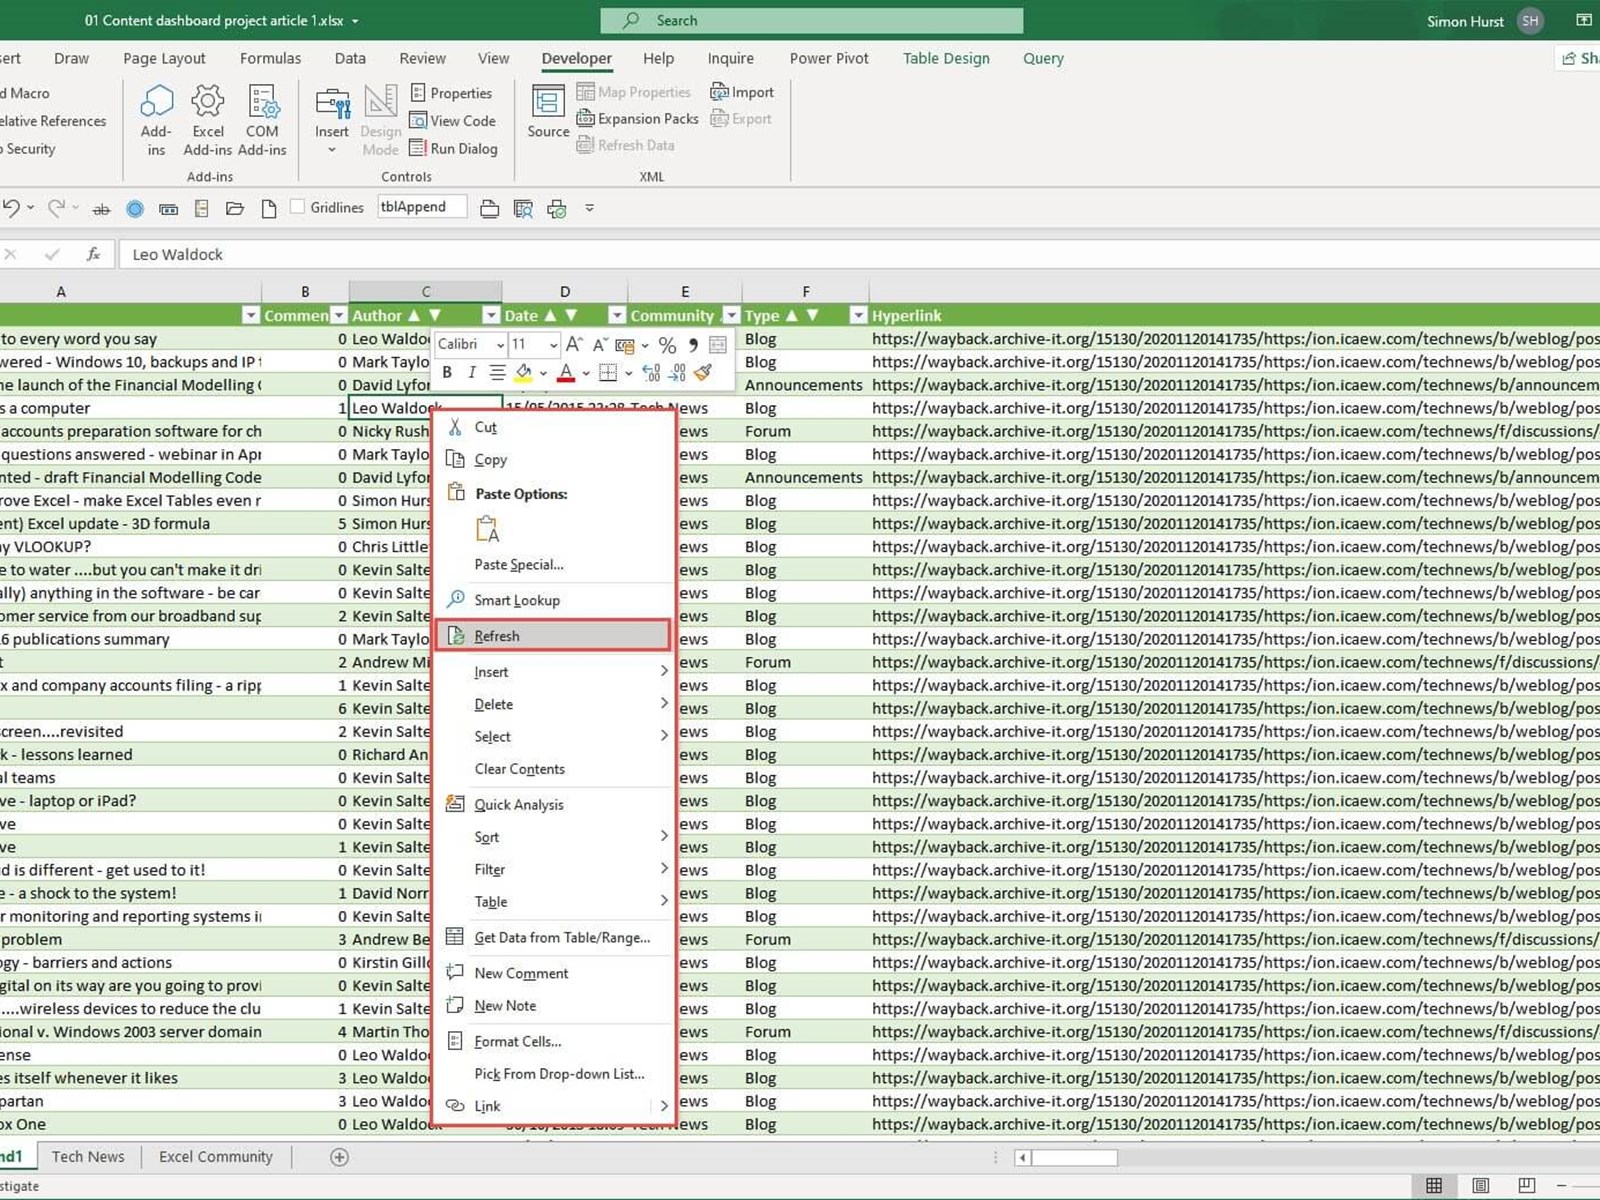The width and height of the screenshot is (1600, 1200).
Task: Open the COM Add-ins dialog
Action: 262,120
